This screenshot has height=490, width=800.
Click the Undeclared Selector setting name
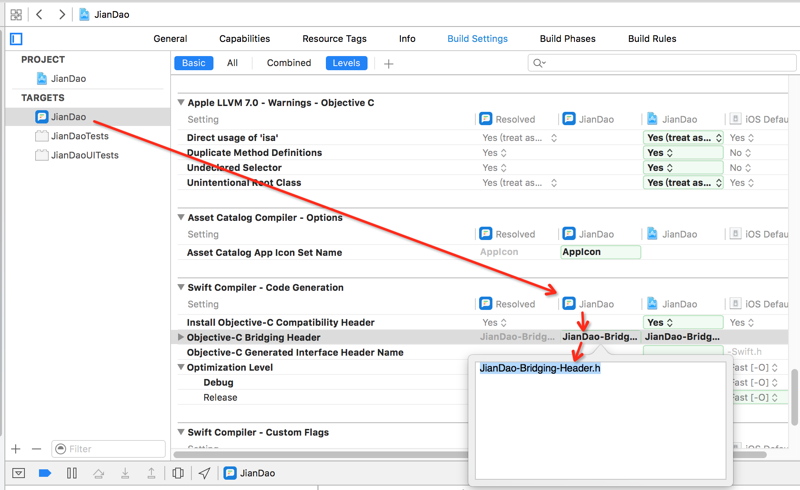pyautogui.click(x=234, y=167)
